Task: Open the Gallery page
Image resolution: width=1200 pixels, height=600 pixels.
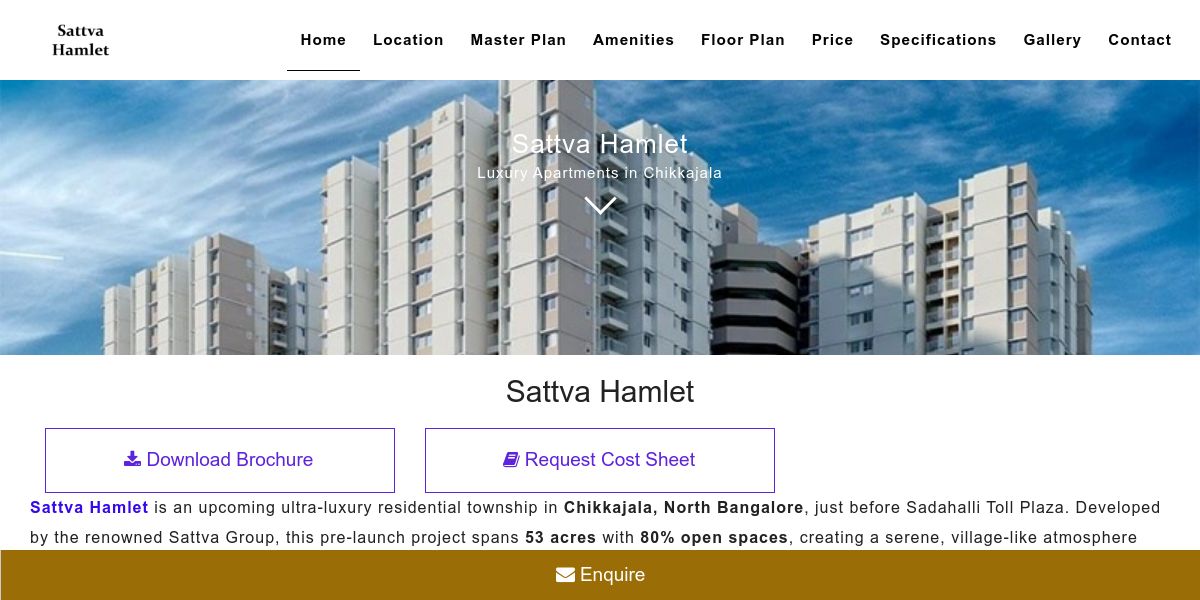Action: point(1052,40)
